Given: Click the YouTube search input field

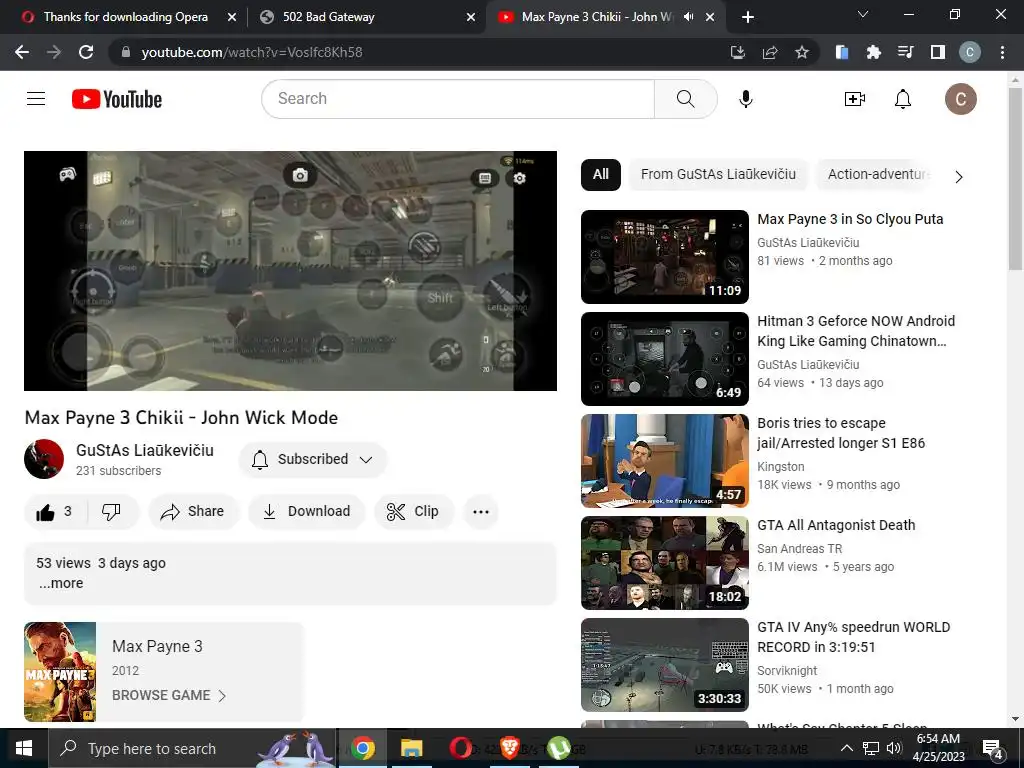Looking at the screenshot, I should [x=458, y=99].
